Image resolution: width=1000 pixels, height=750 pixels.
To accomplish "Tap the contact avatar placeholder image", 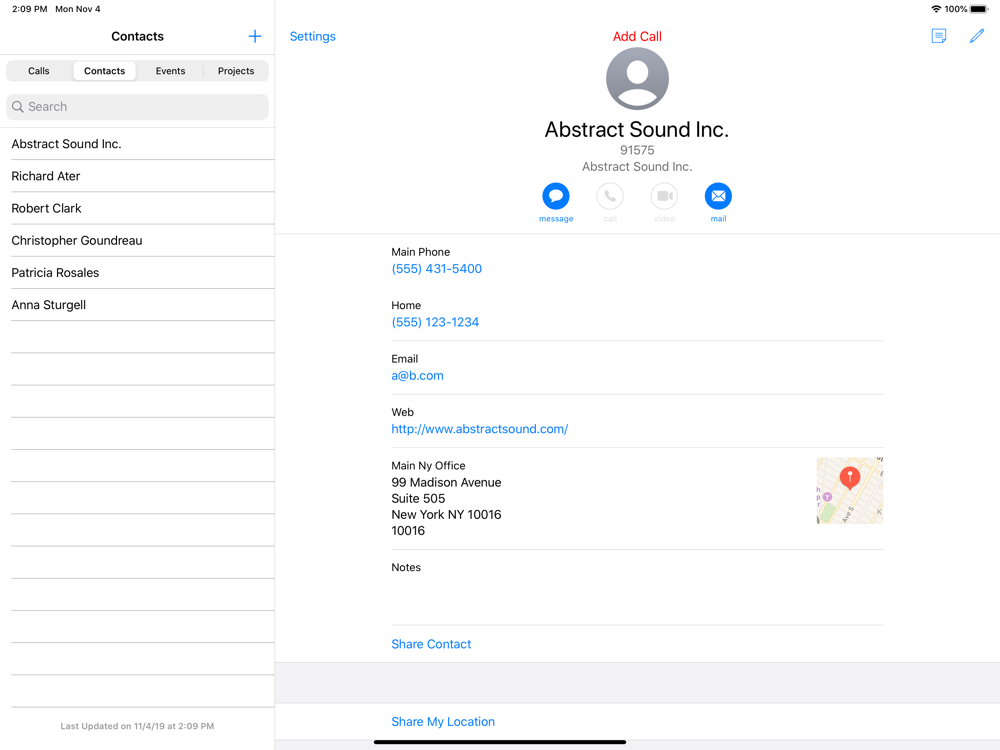I will pos(637,79).
